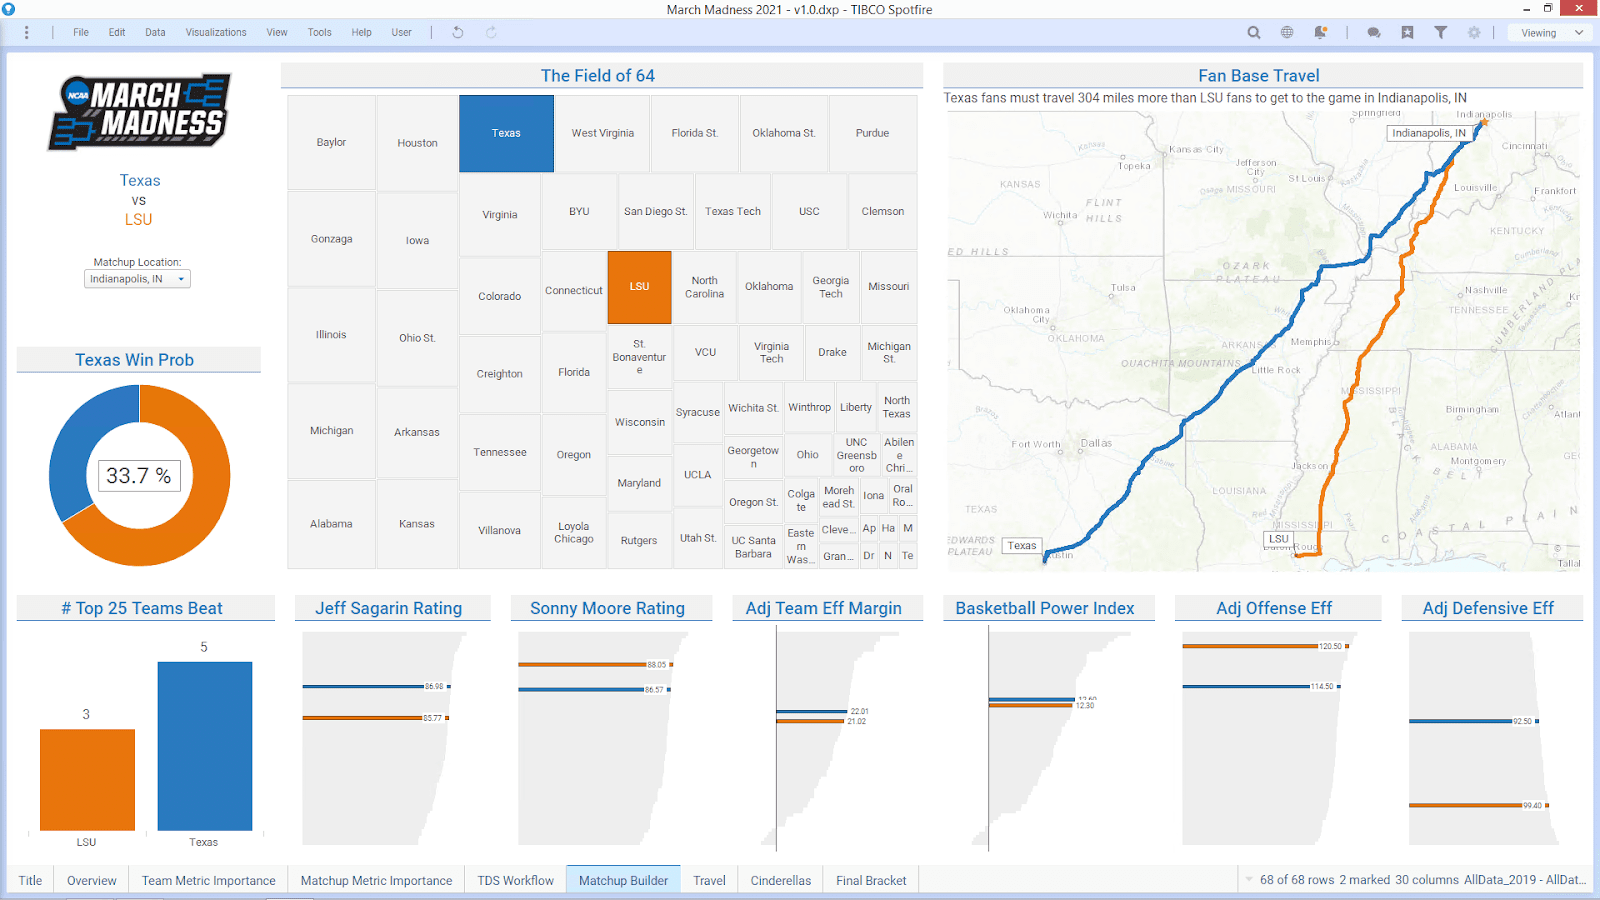Open the Matchup Metric Importance tab
The image size is (1600, 900).
376,880
